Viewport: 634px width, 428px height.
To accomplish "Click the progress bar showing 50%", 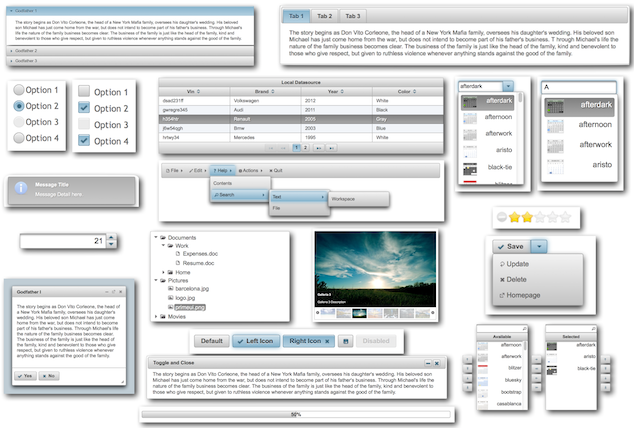I will tap(296, 414).
